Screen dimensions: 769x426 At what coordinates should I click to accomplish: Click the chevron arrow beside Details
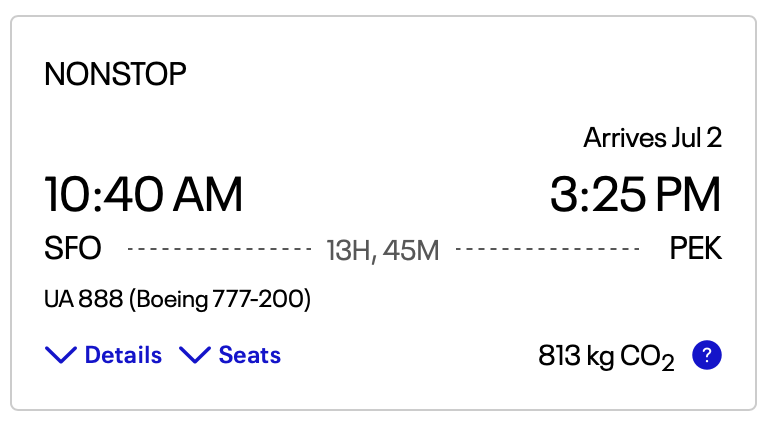click(61, 355)
